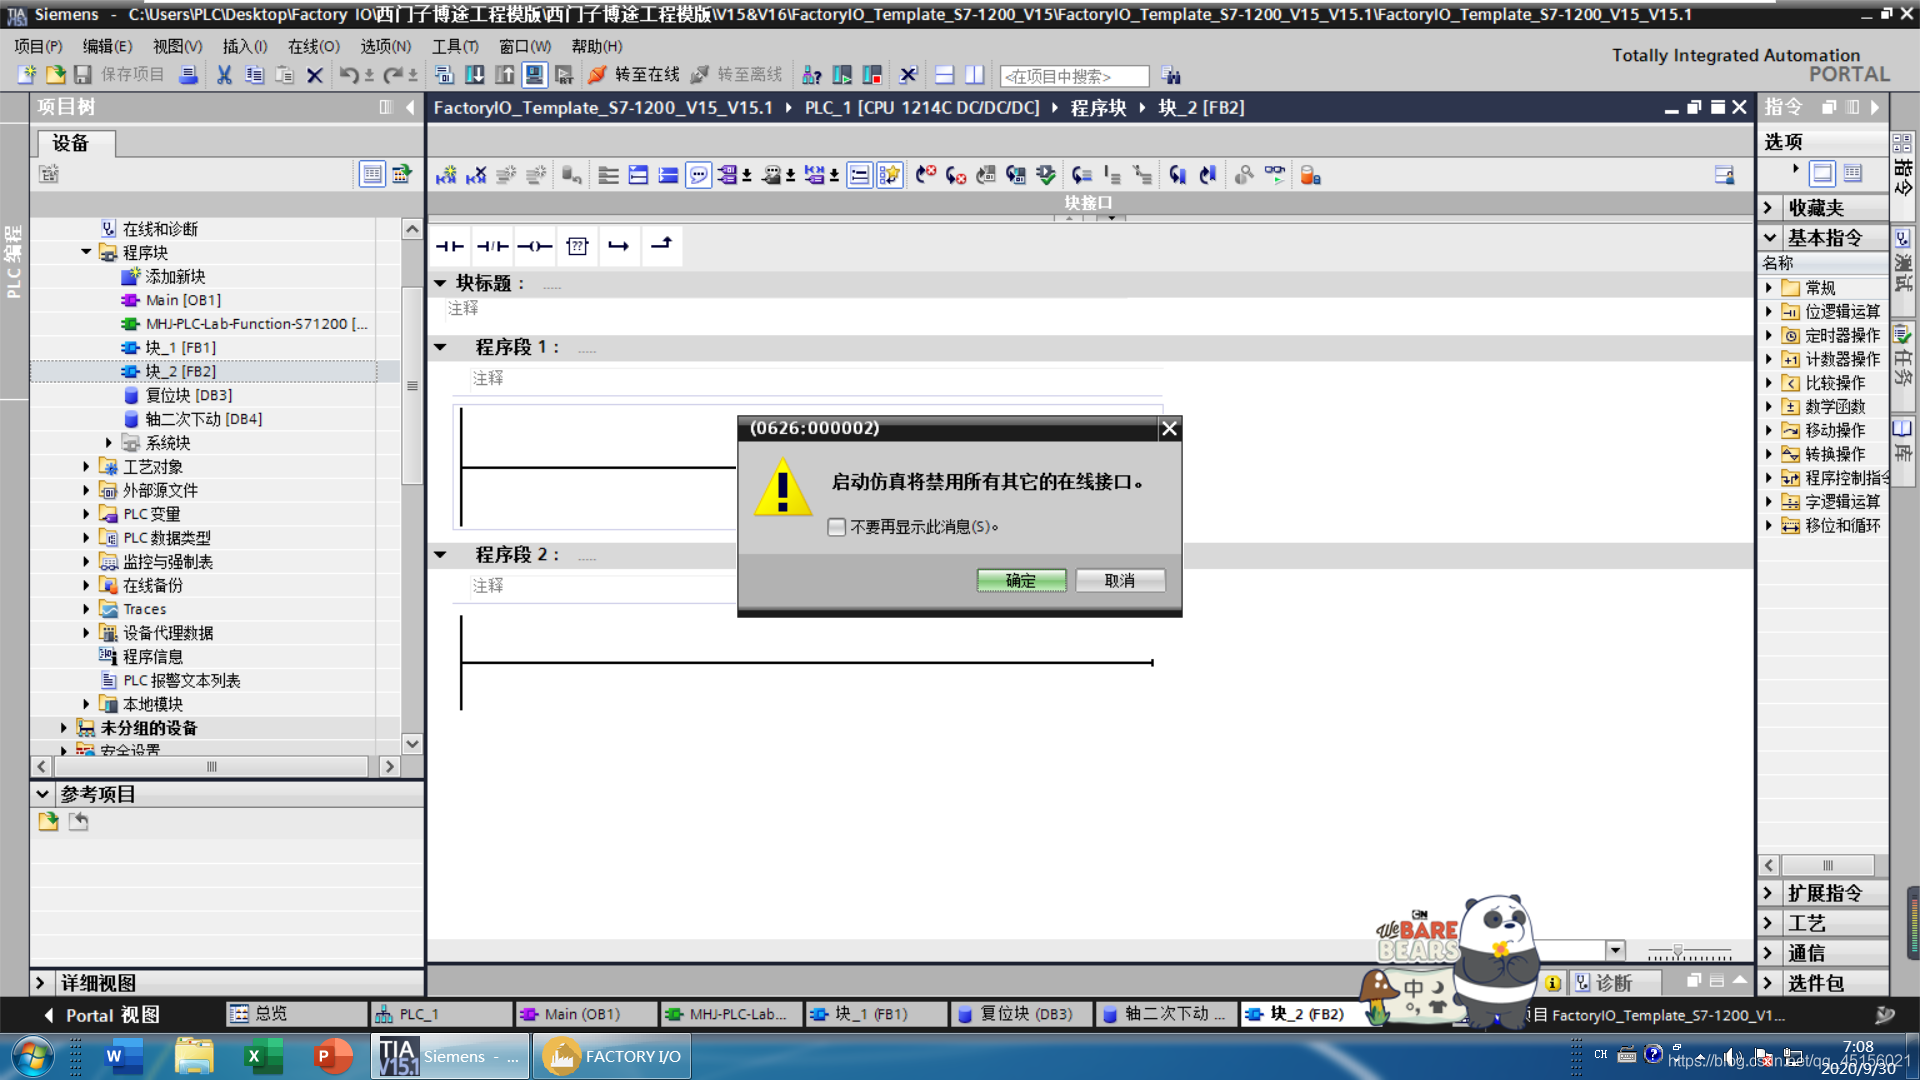The height and width of the screenshot is (1080, 1920).
Task: Click the project tree horizontal scrollbar
Action: (x=212, y=767)
